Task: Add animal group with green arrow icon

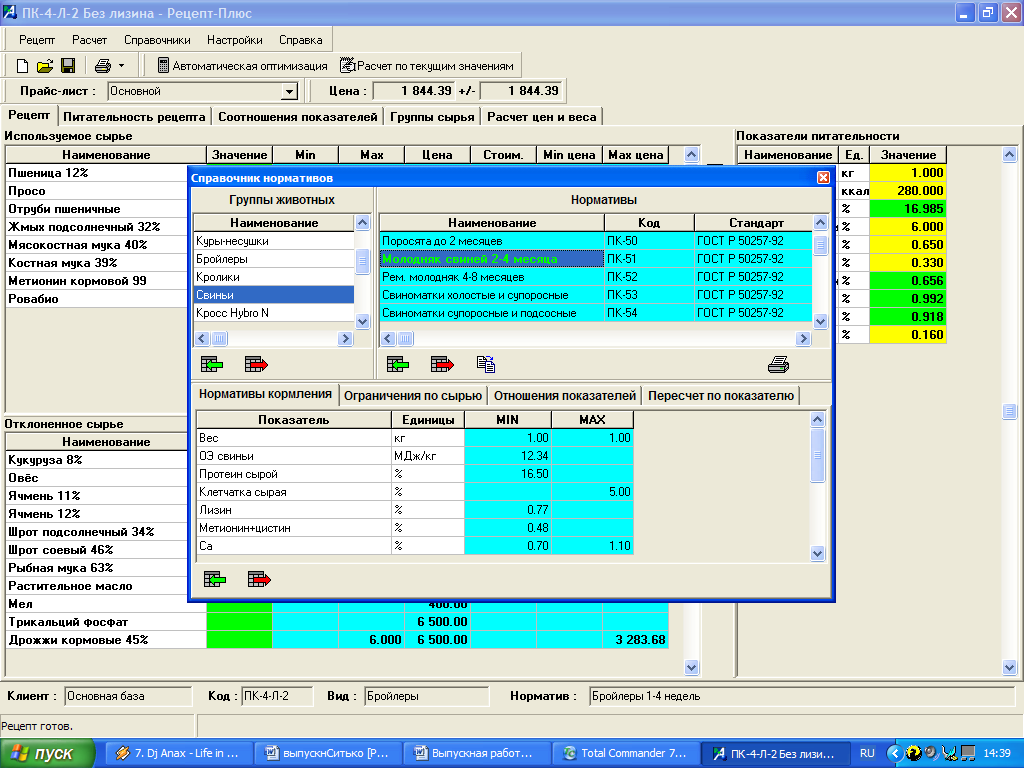Action: [x=211, y=364]
